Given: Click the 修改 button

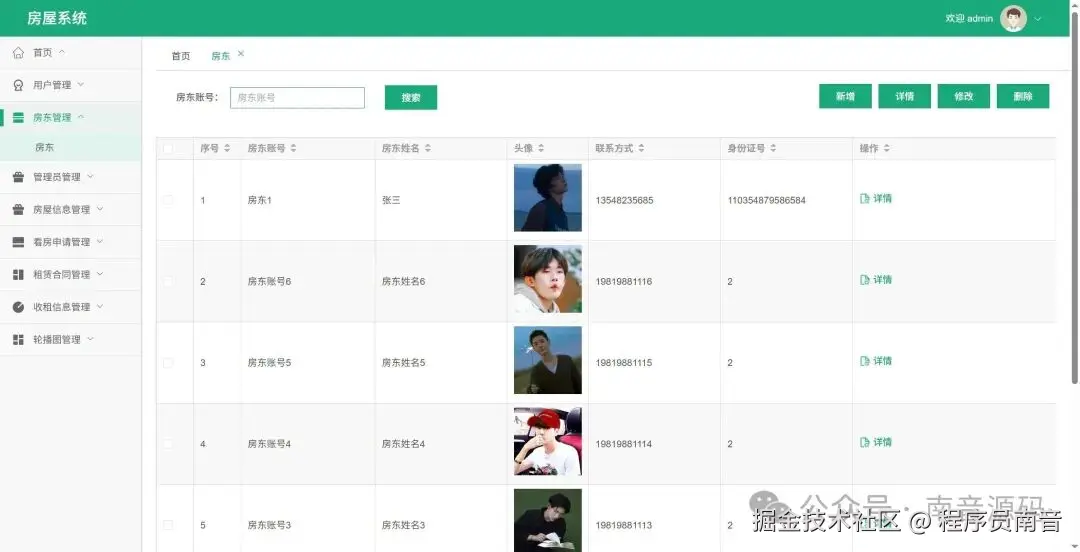Looking at the screenshot, I should point(964,96).
